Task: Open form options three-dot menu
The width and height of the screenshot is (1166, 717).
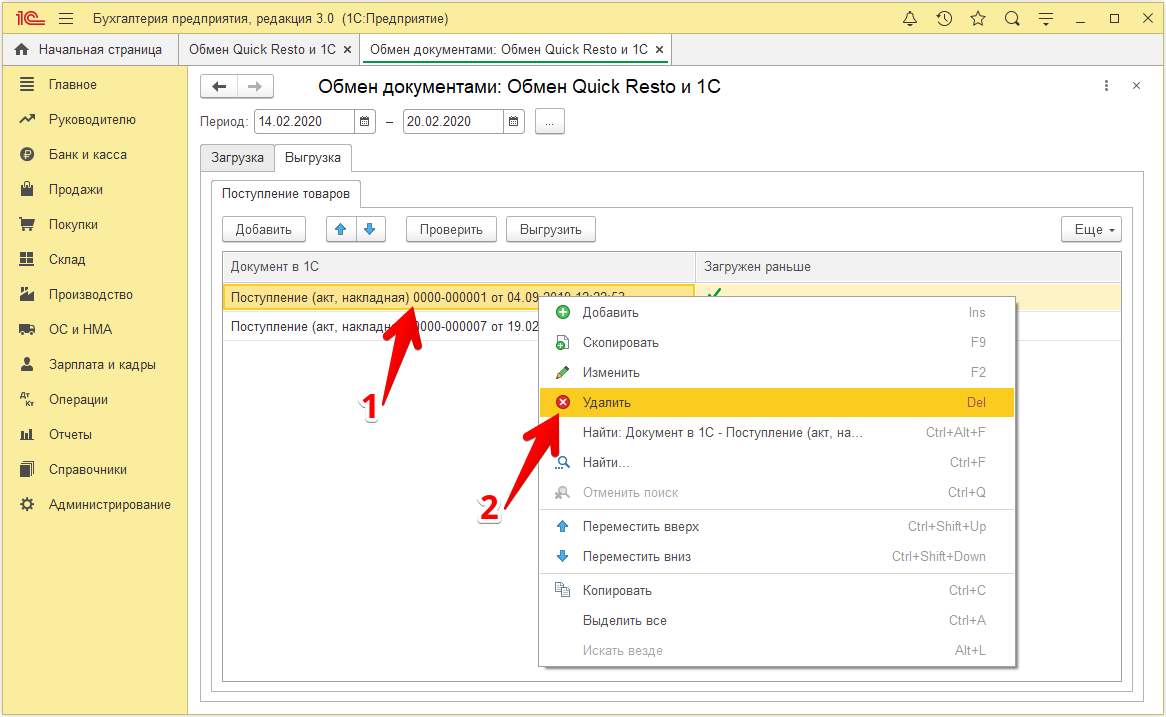Action: tap(1106, 86)
